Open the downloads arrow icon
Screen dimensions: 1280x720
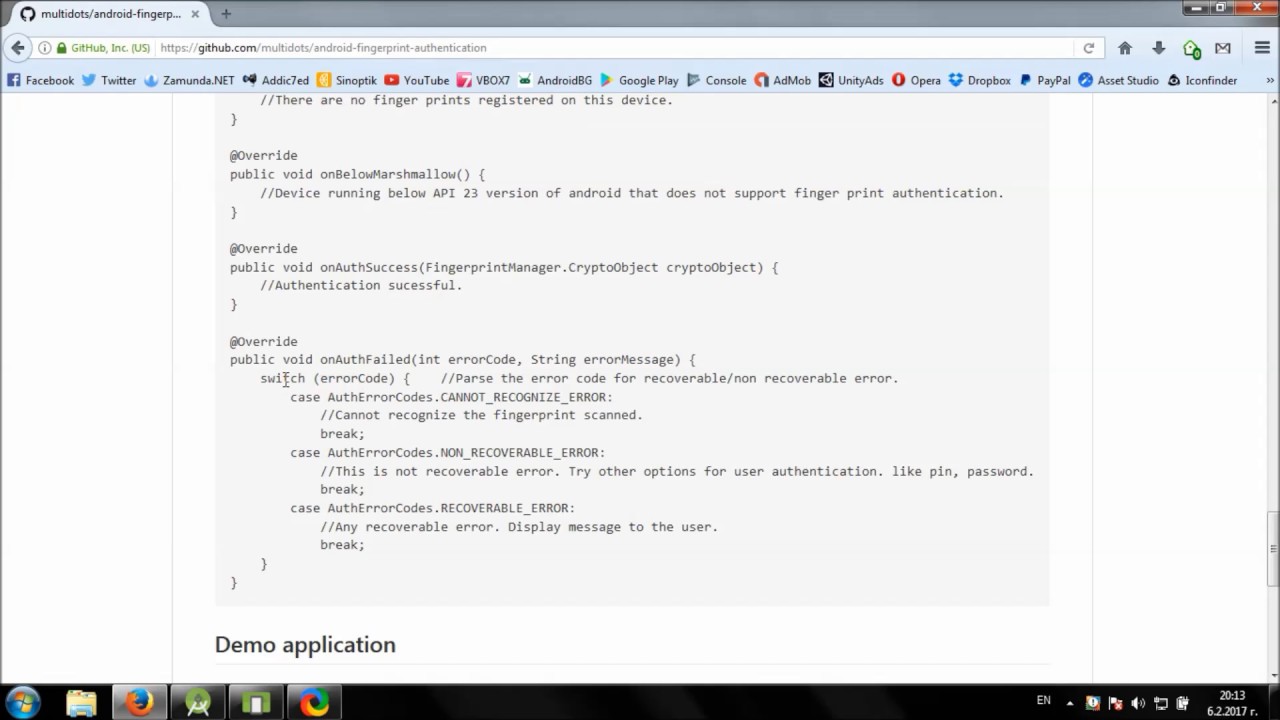1158,48
